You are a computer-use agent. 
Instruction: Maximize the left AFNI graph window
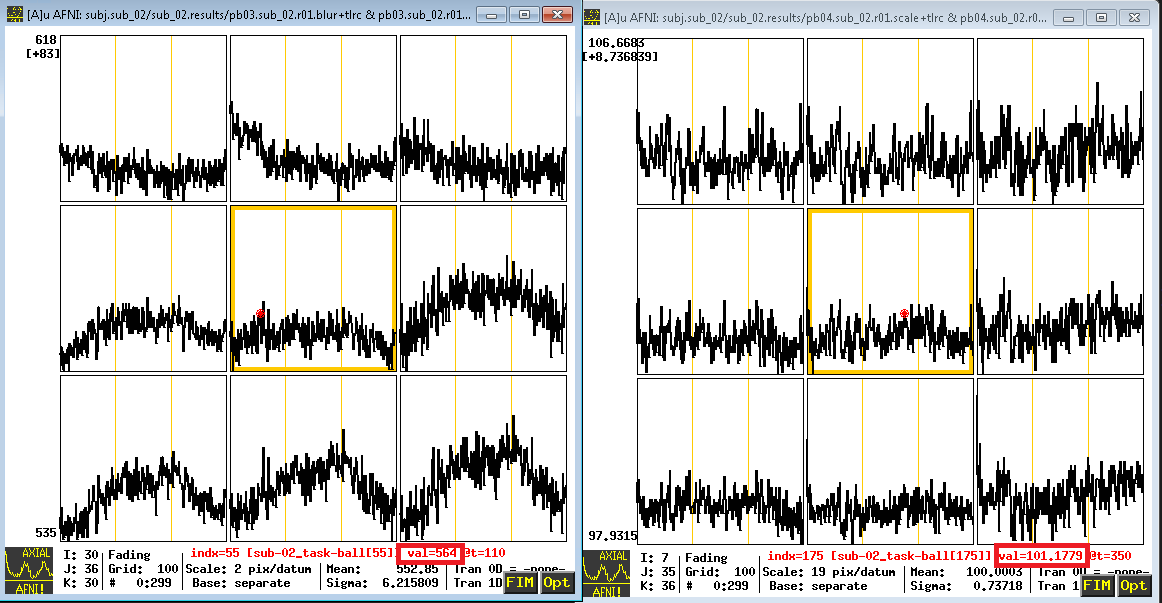pos(524,14)
